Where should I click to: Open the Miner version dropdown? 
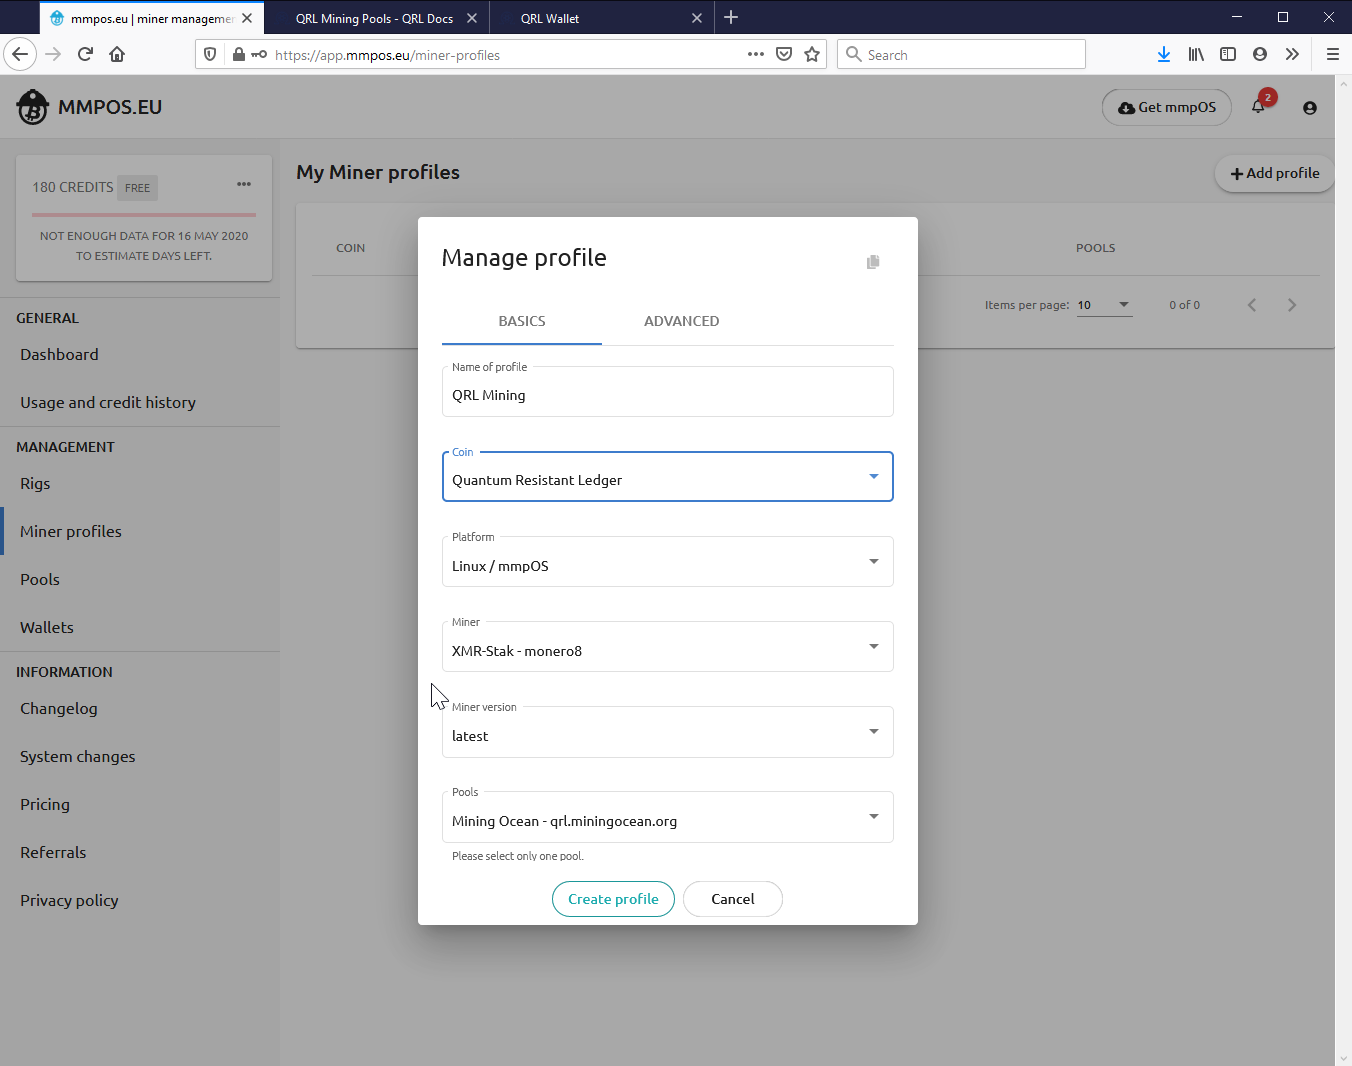(667, 732)
